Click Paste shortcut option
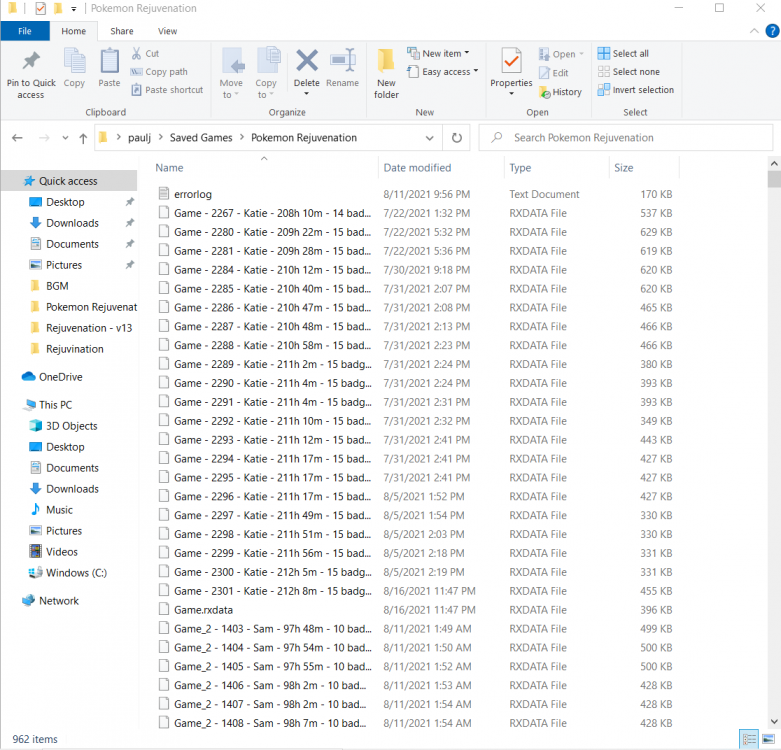The image size is (781, 750). [x=167, y=90]
